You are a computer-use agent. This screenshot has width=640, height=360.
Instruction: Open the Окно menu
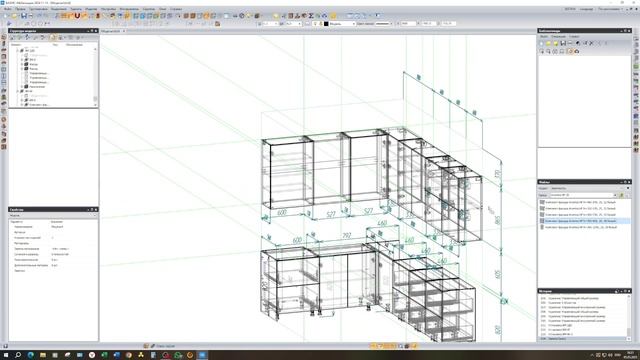pos(162,9)
